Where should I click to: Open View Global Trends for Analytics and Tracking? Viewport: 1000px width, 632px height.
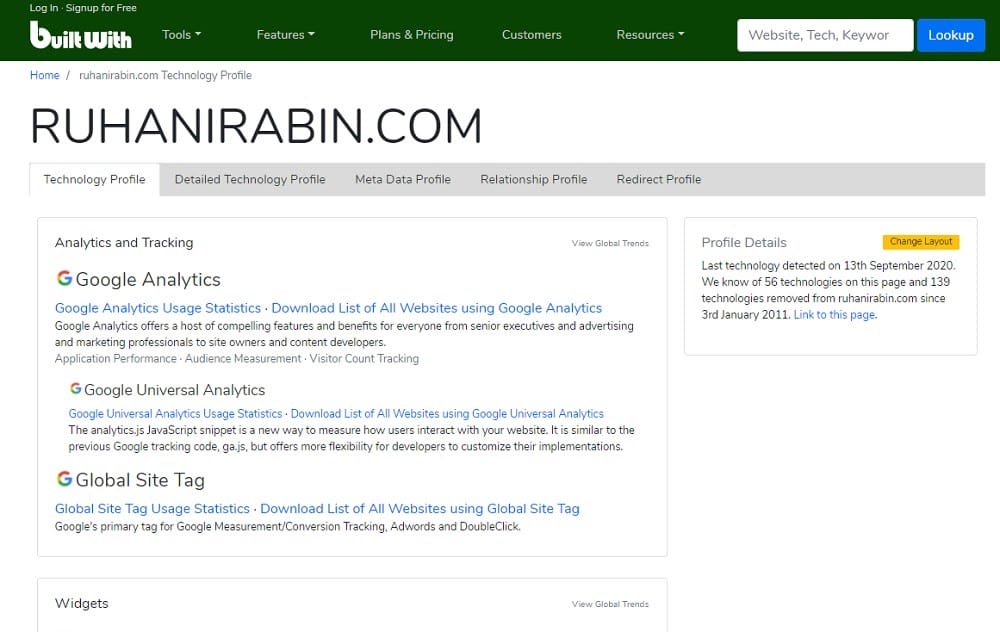(x=610, y=243)
